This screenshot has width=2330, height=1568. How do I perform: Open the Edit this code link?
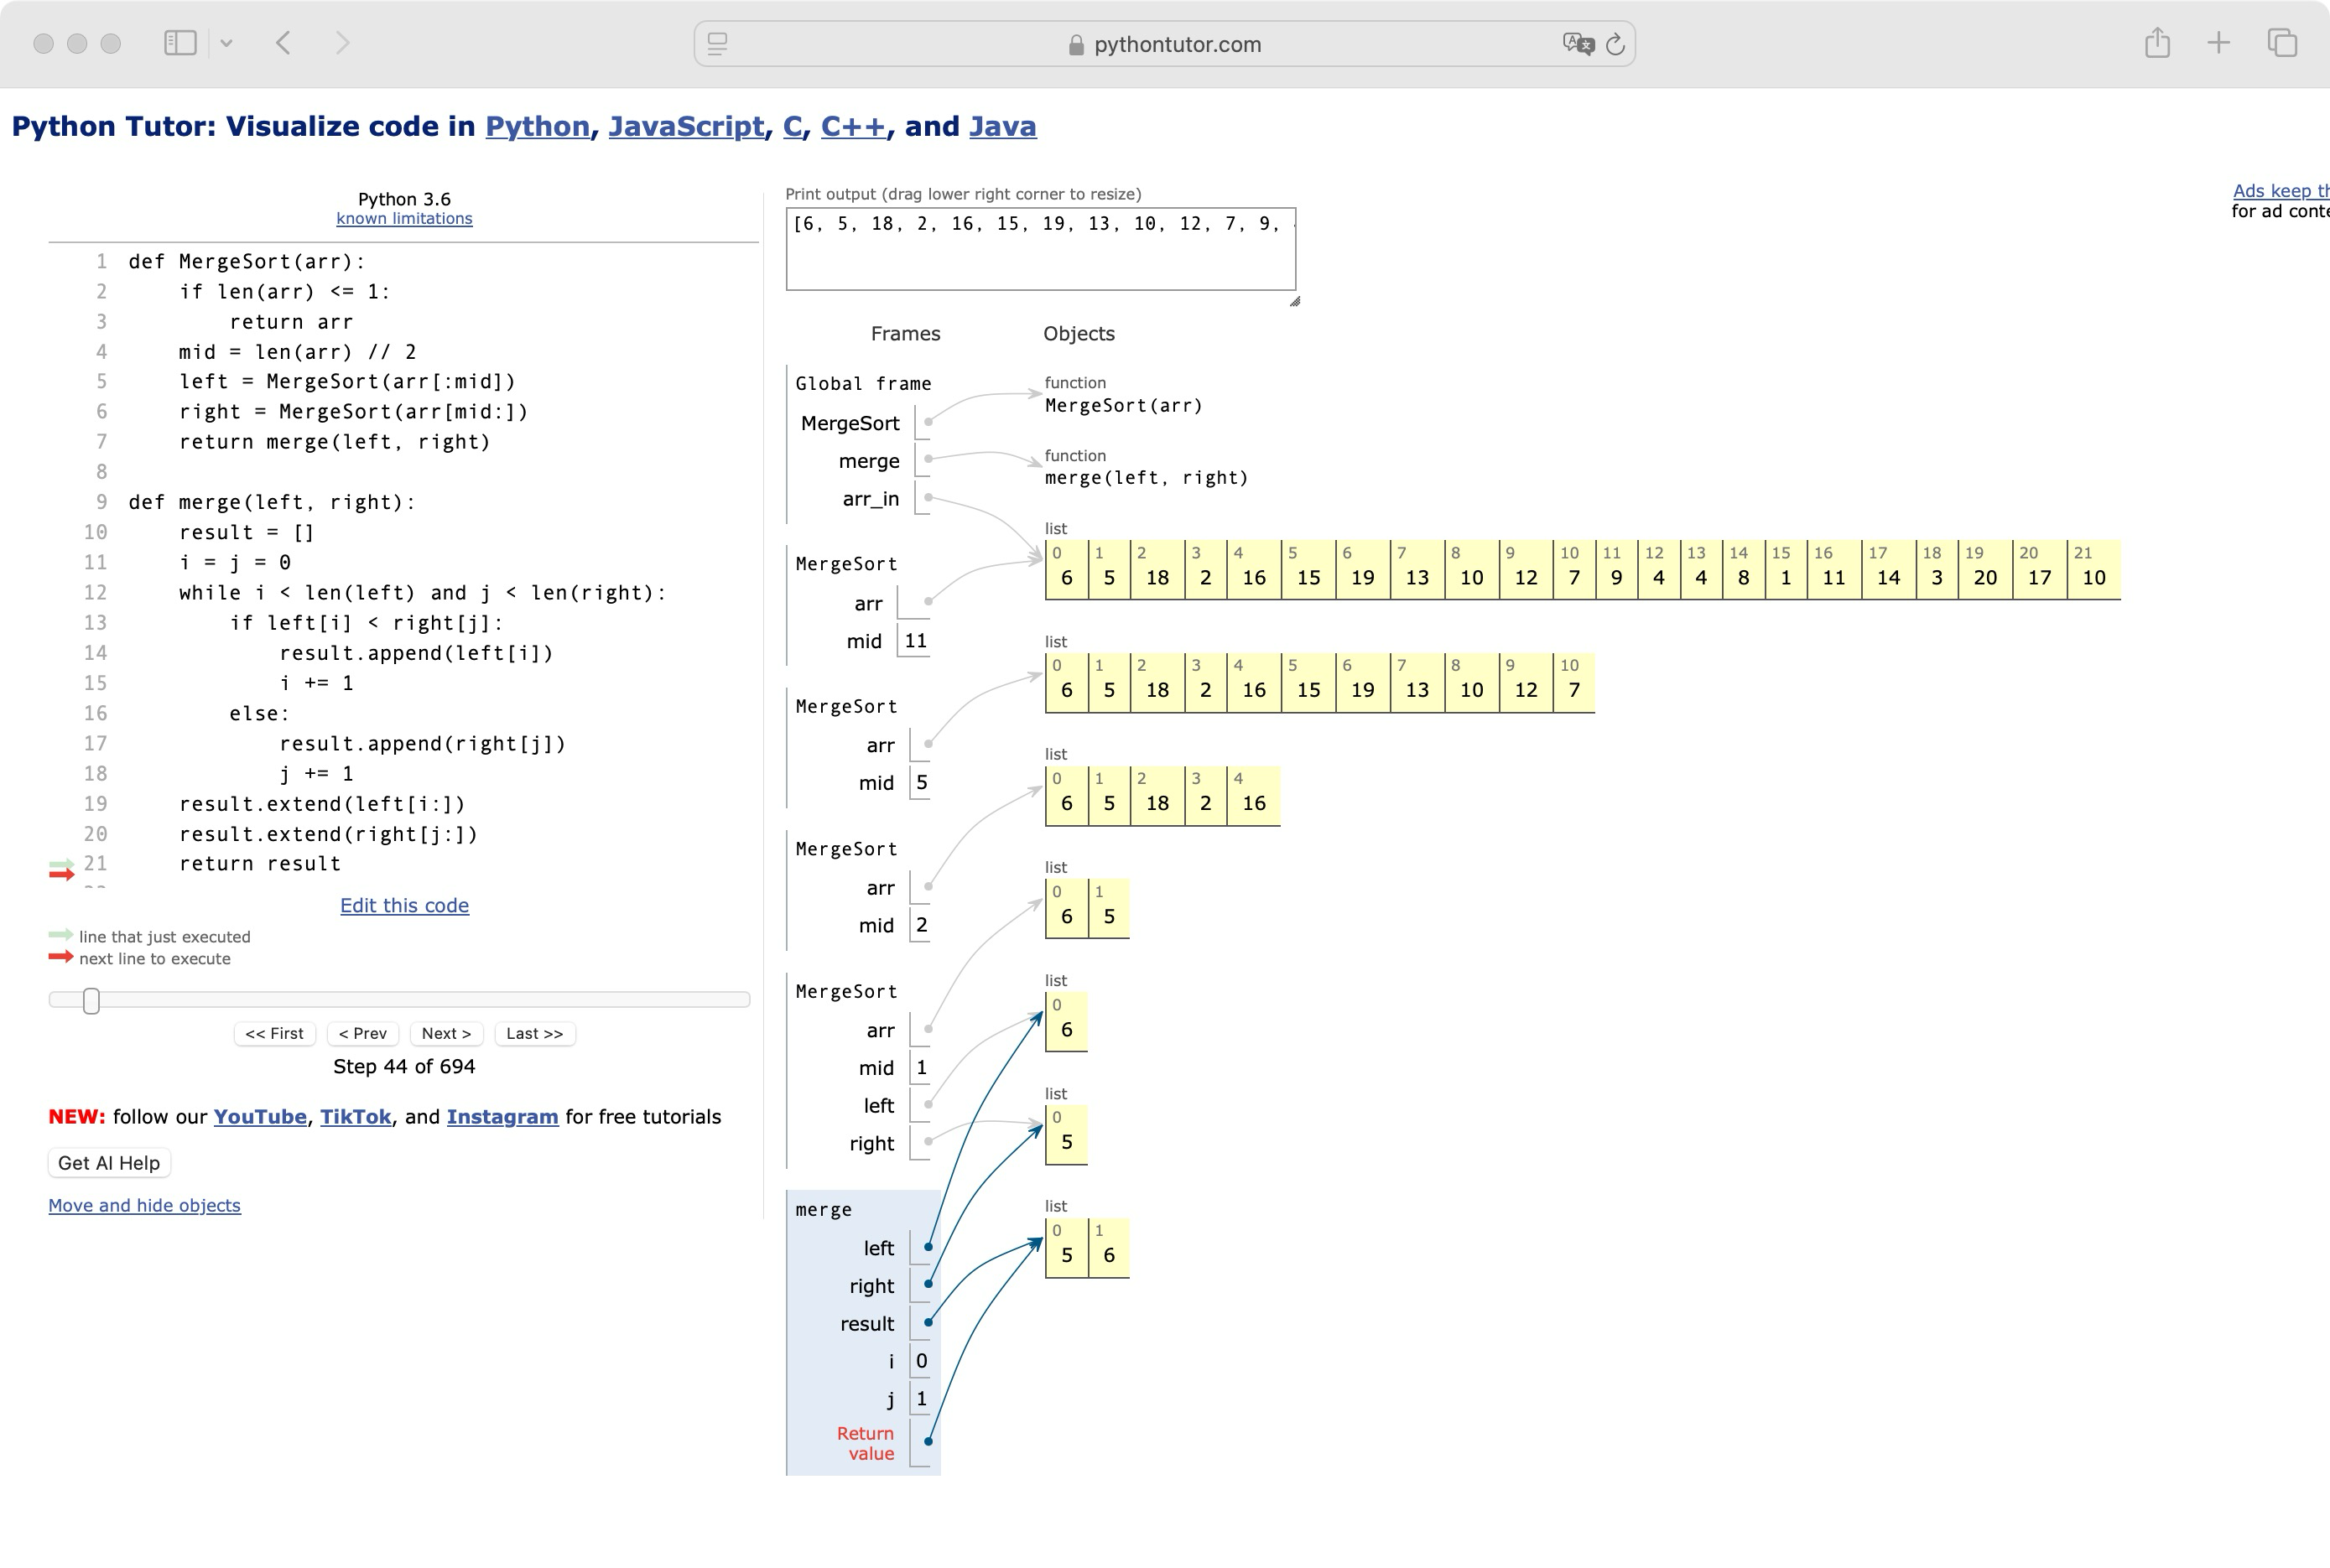coord(404,905)
